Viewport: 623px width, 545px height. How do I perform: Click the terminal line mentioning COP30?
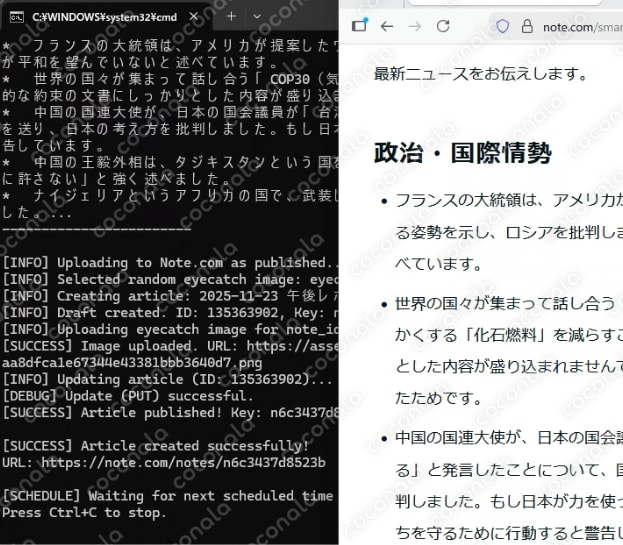click(170, 79)
